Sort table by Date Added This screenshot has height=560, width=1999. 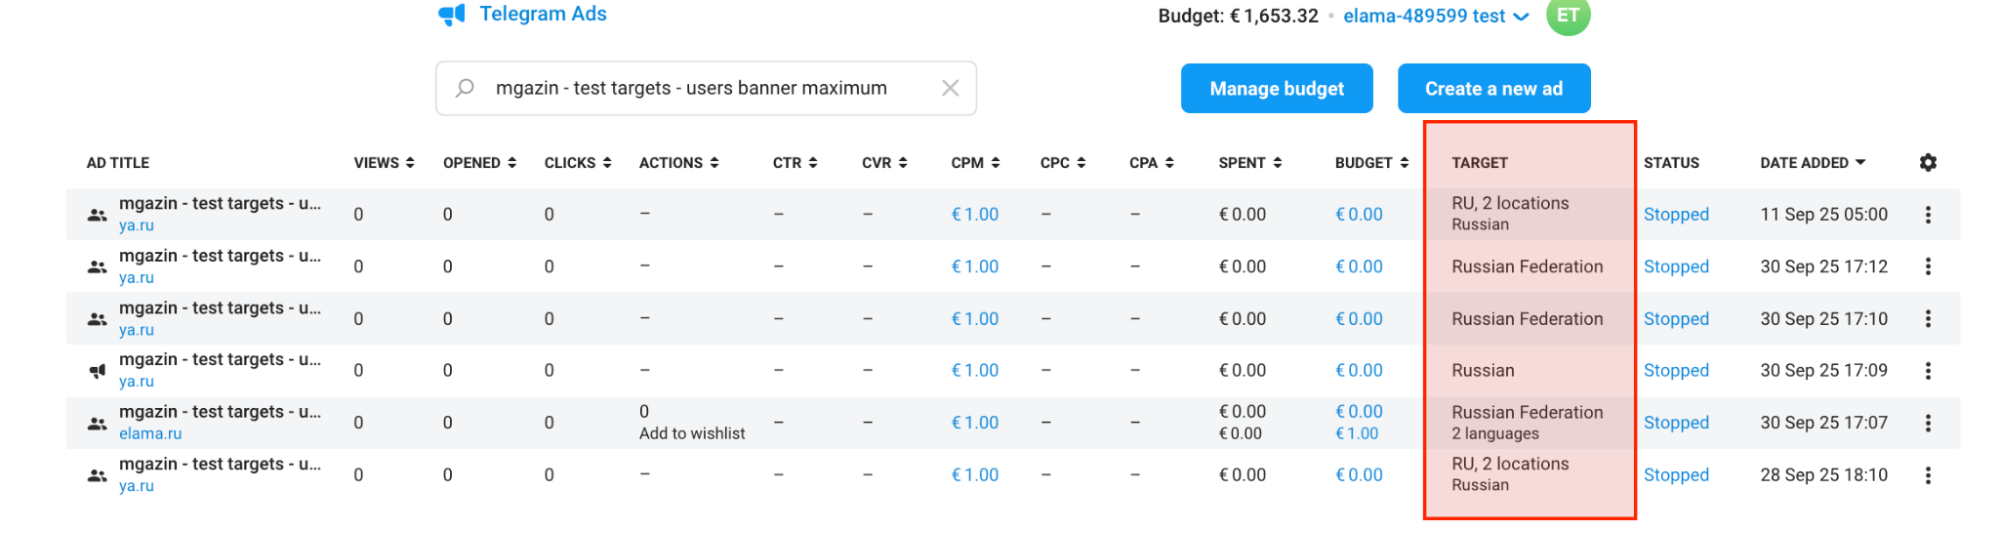[1812, 163]
